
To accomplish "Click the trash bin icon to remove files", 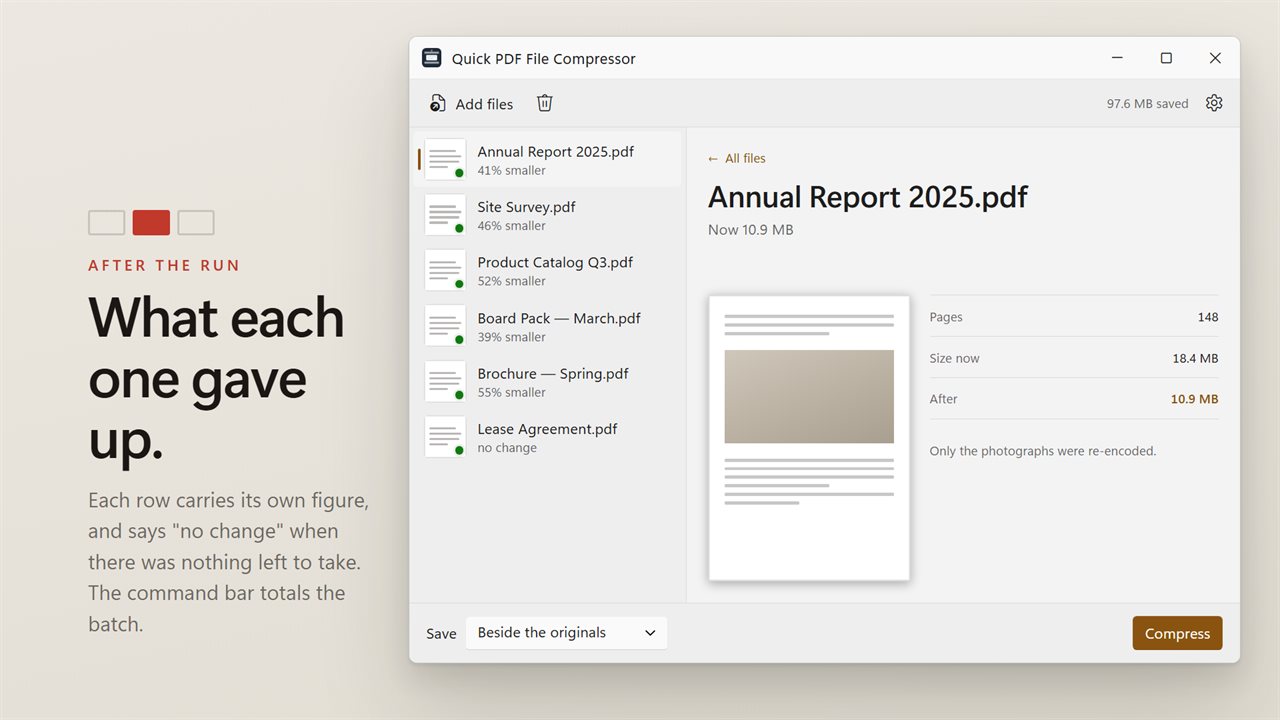I will tap(545, 103).
